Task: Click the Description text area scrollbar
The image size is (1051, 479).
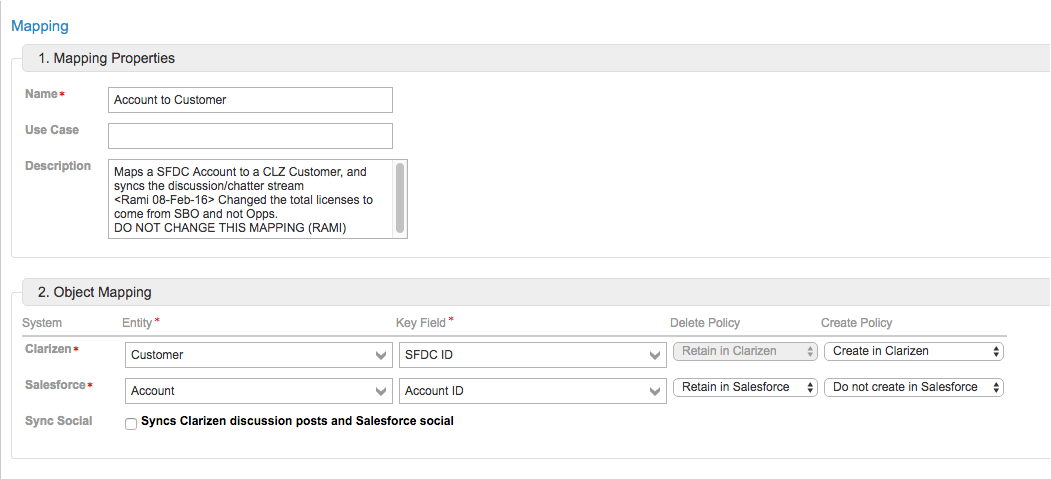Action: point(400,198)
